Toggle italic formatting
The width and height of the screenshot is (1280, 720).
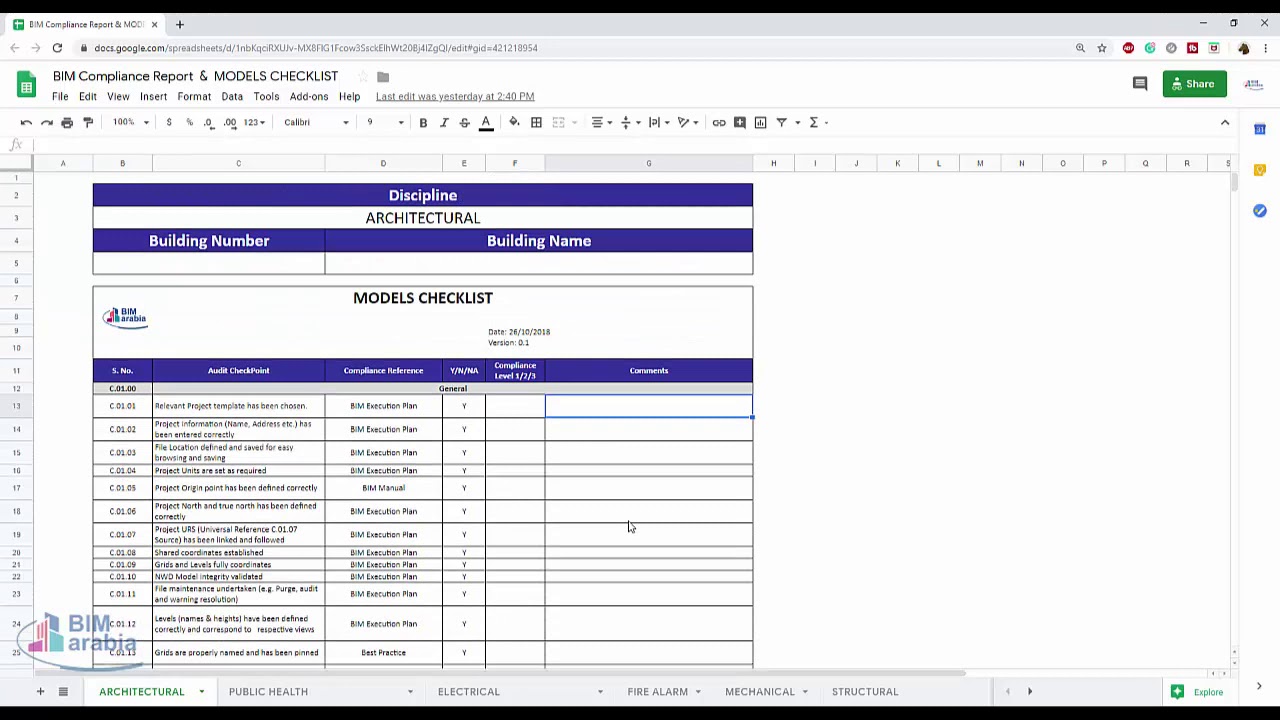(x=444, y=122)
